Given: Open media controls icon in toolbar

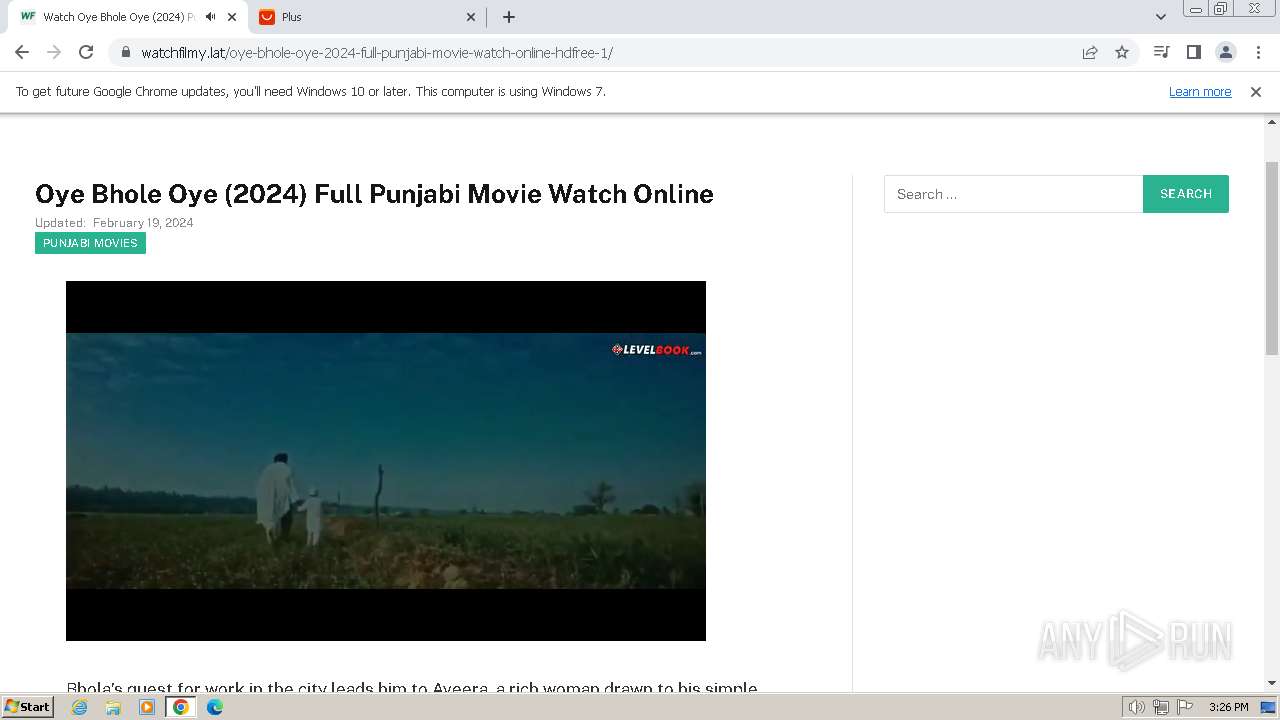Looking at the screenshot, I should click(1161, 52).
